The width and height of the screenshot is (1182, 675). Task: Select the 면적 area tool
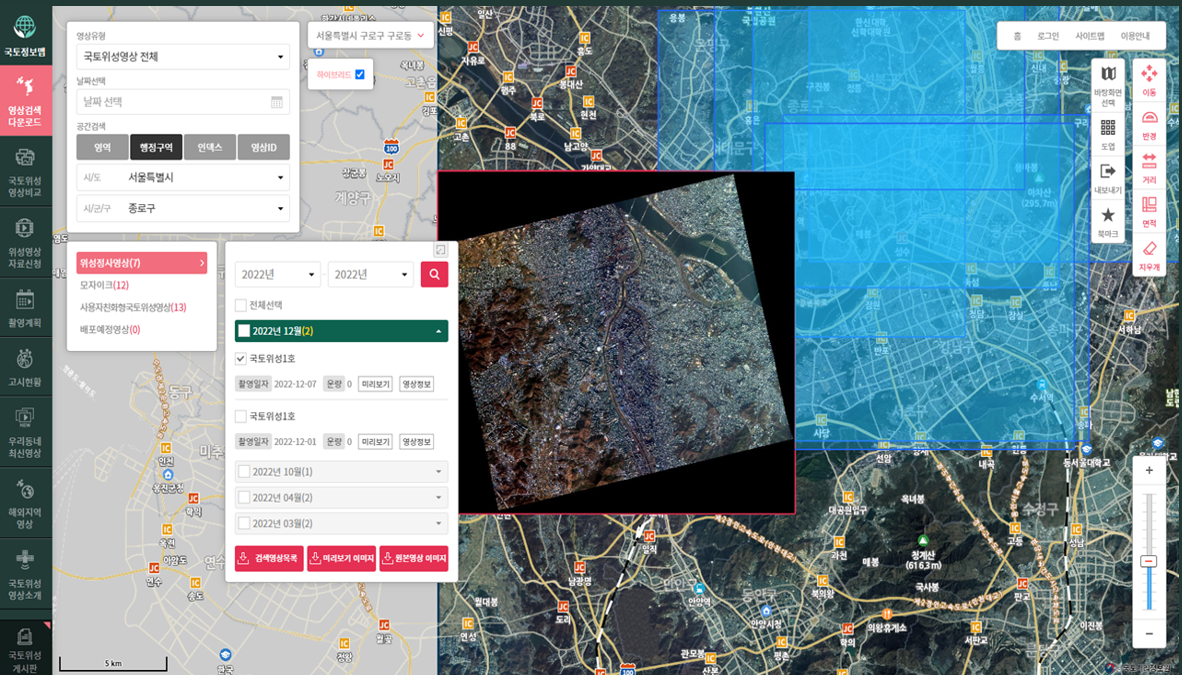1149,212
